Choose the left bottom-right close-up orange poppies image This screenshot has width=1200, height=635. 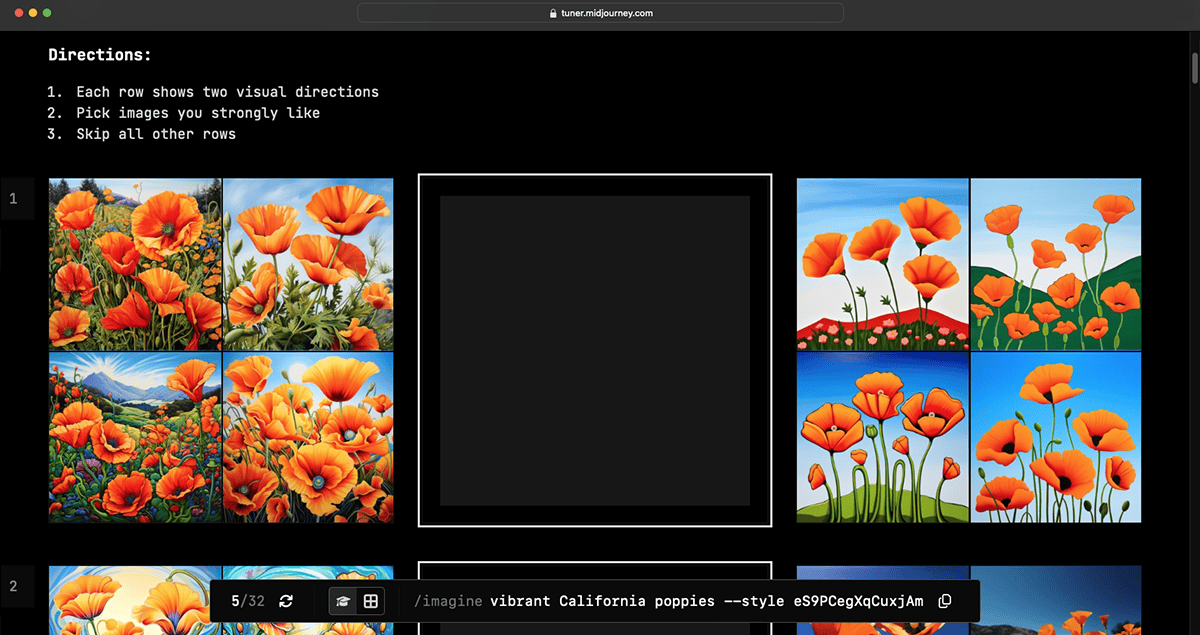[x=308, y=437]
